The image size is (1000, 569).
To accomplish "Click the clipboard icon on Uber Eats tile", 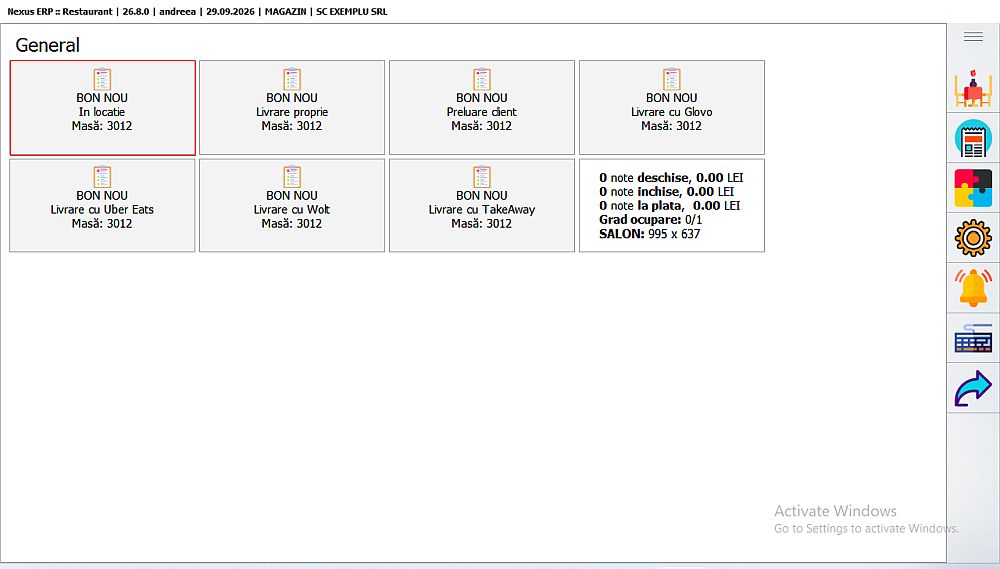I will coord(102,177).
